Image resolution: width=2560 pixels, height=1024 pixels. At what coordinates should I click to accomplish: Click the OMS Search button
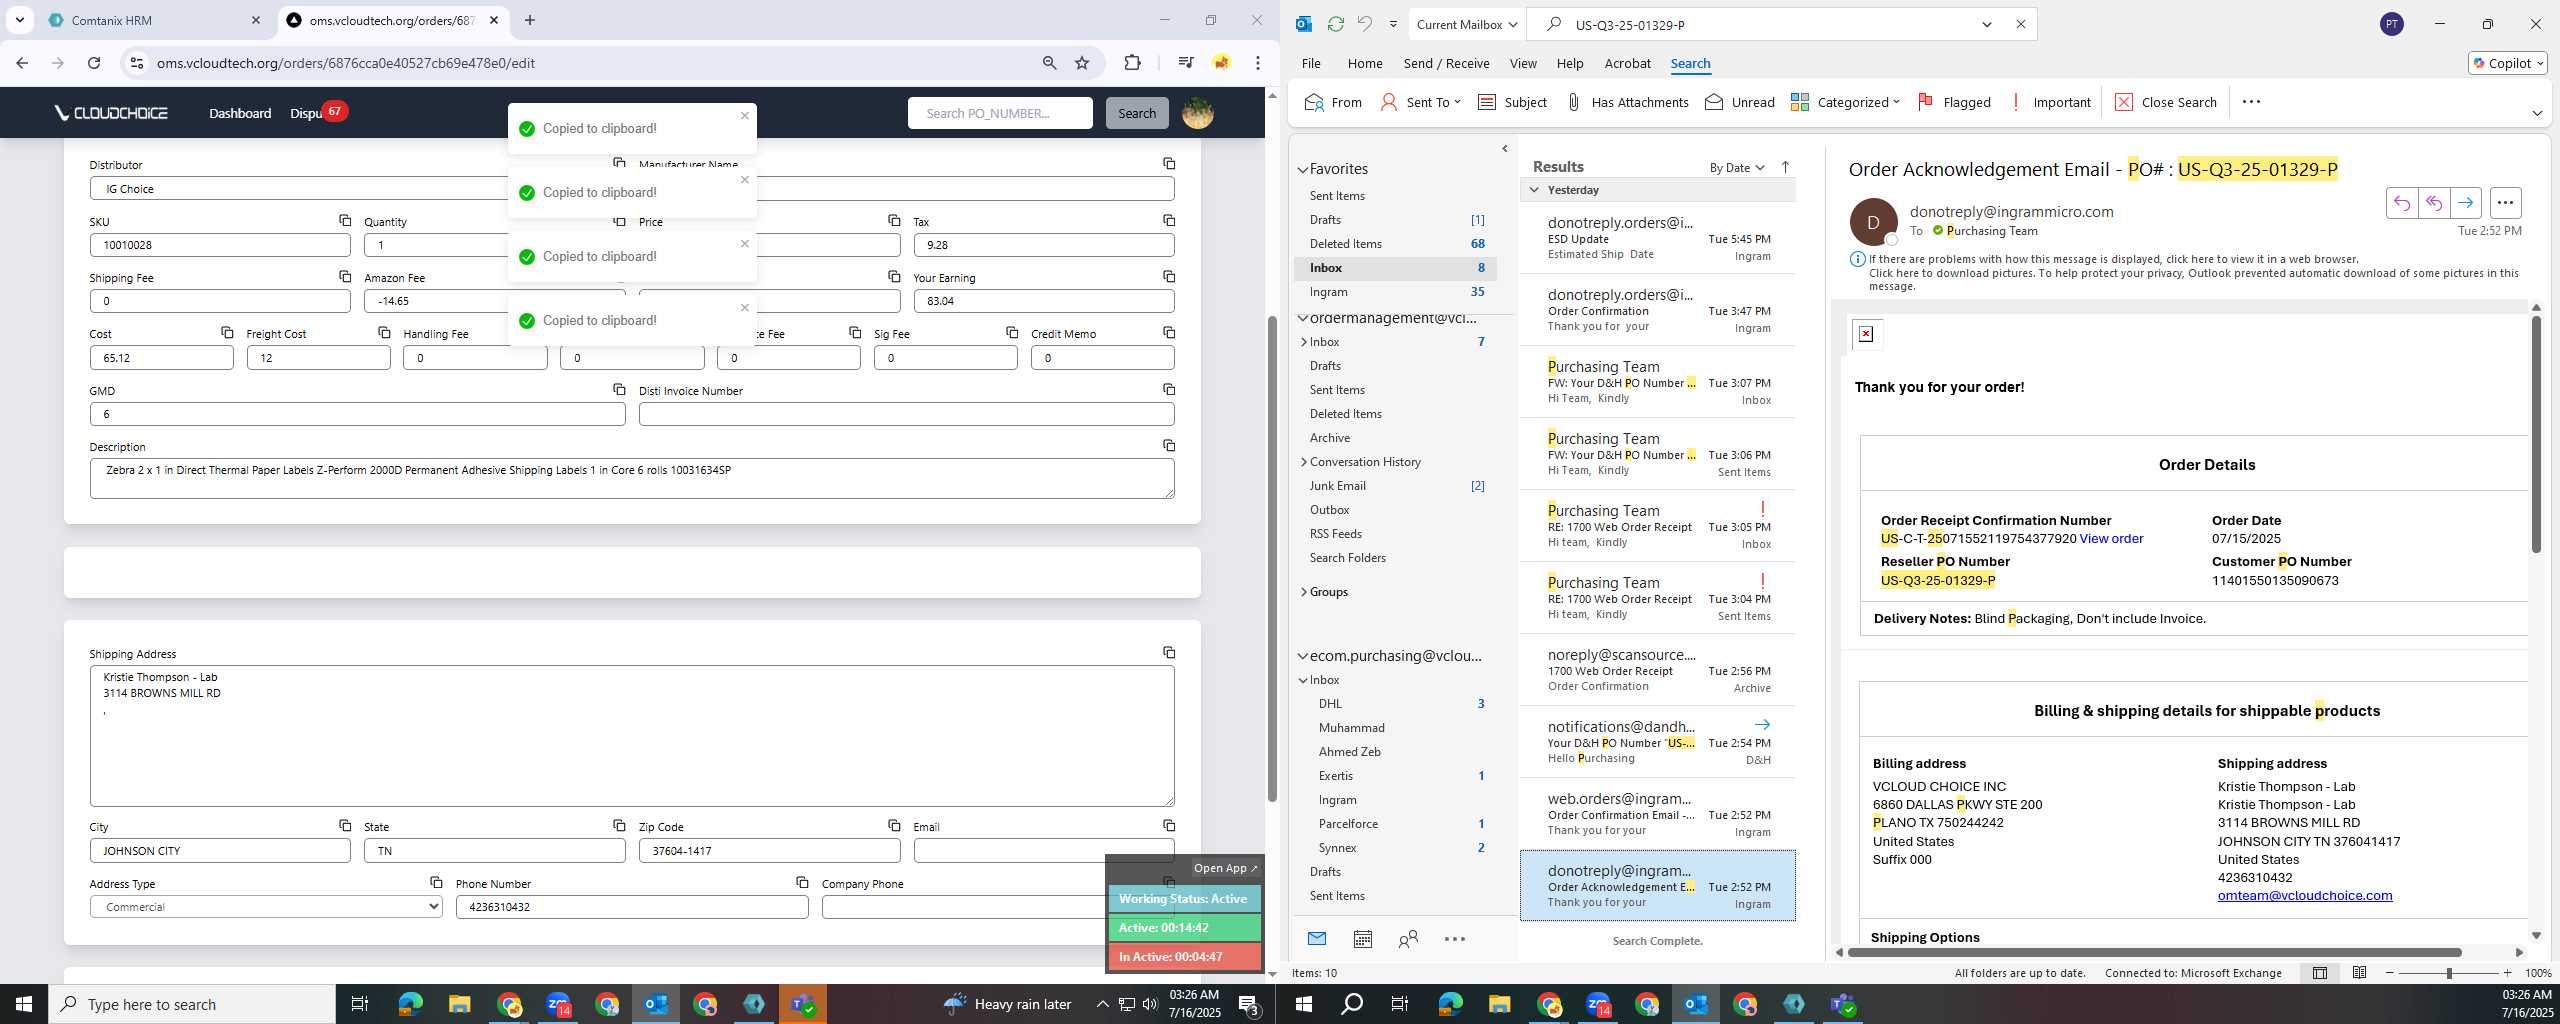coord(1137,113)
